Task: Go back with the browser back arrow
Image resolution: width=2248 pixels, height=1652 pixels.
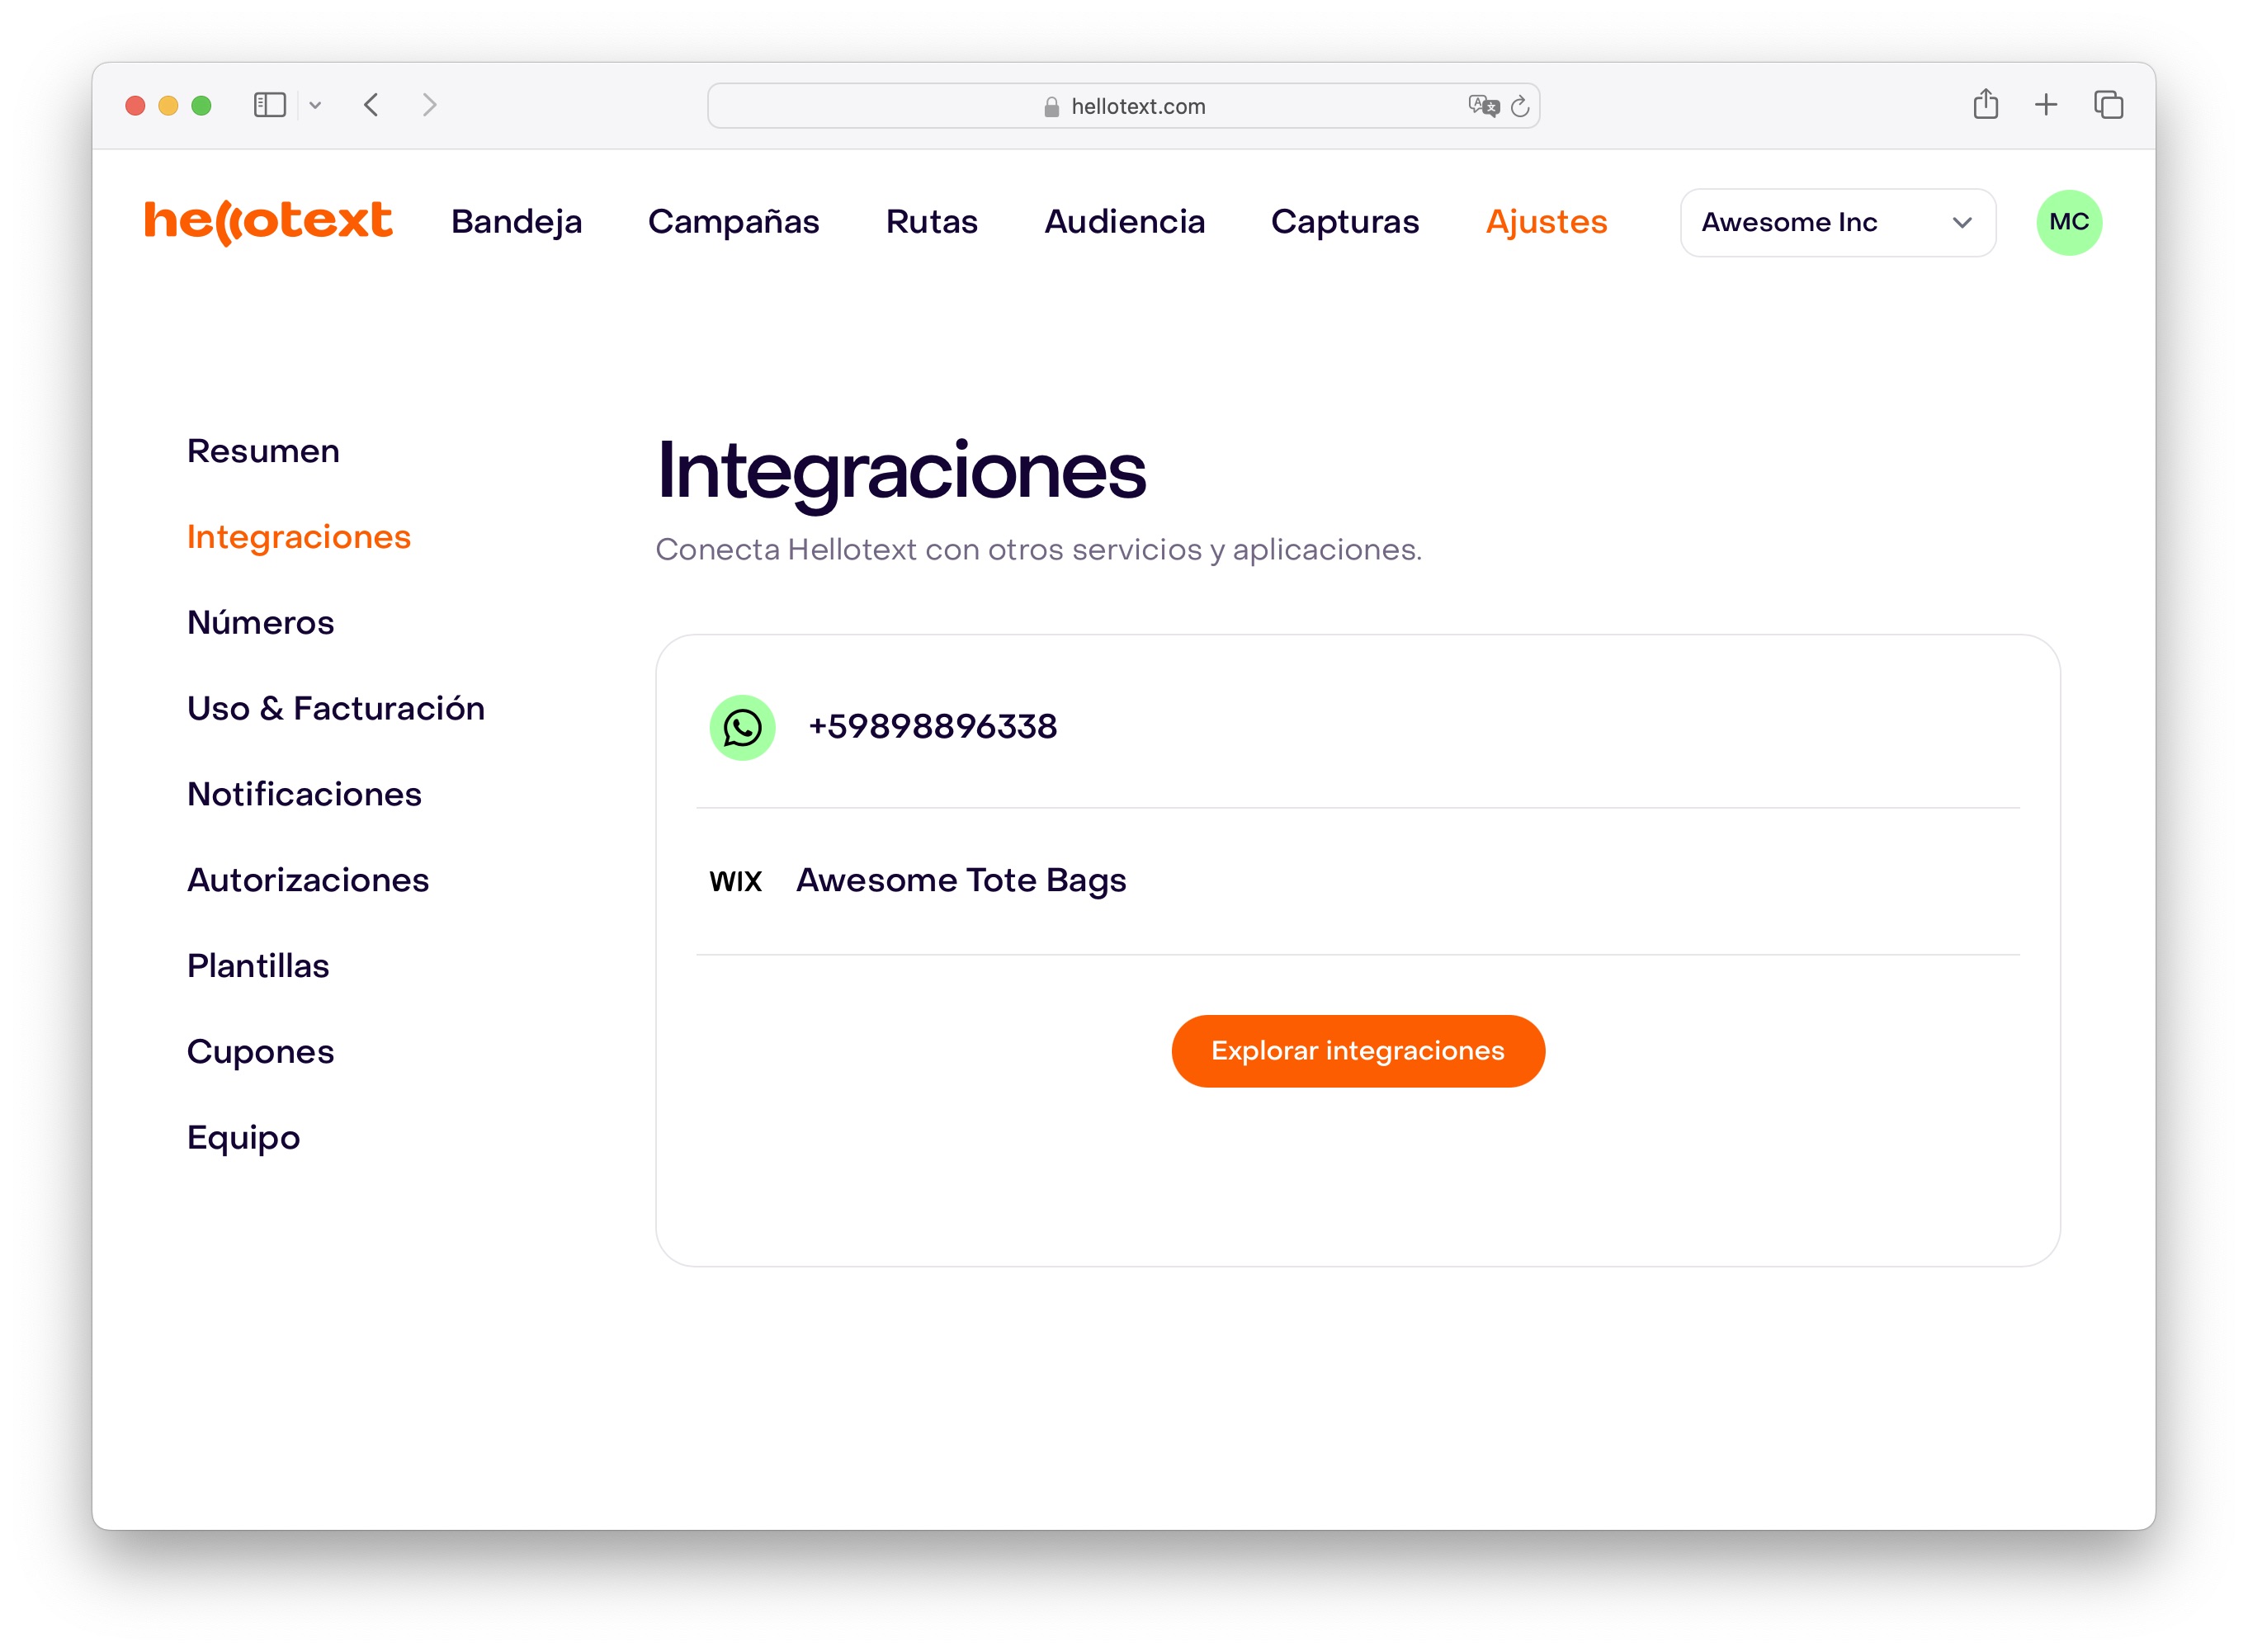Action: pos(371,105)
